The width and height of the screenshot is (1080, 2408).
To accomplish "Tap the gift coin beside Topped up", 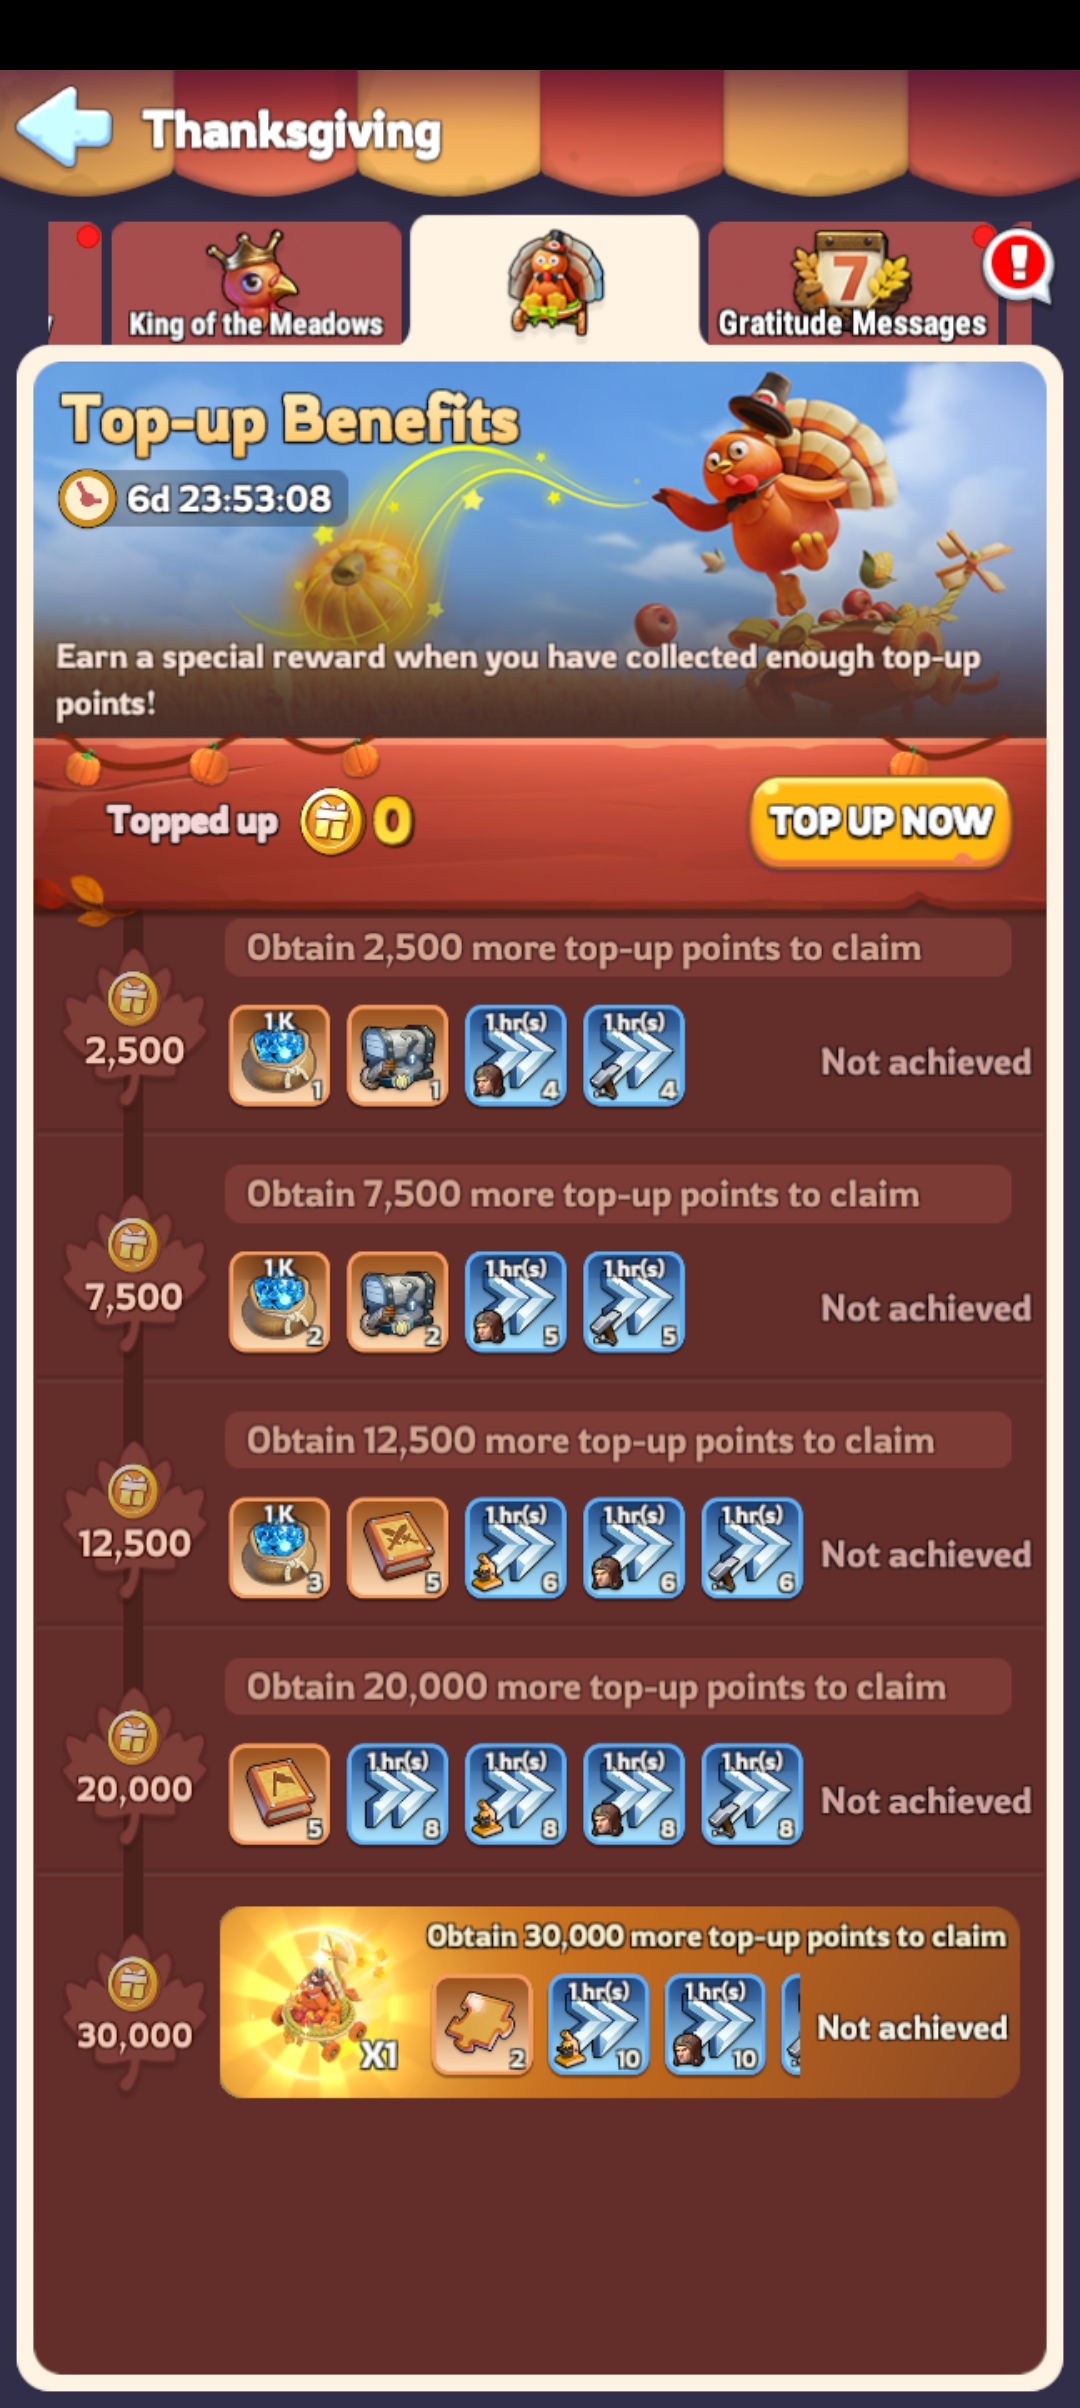I will [332, 822].
